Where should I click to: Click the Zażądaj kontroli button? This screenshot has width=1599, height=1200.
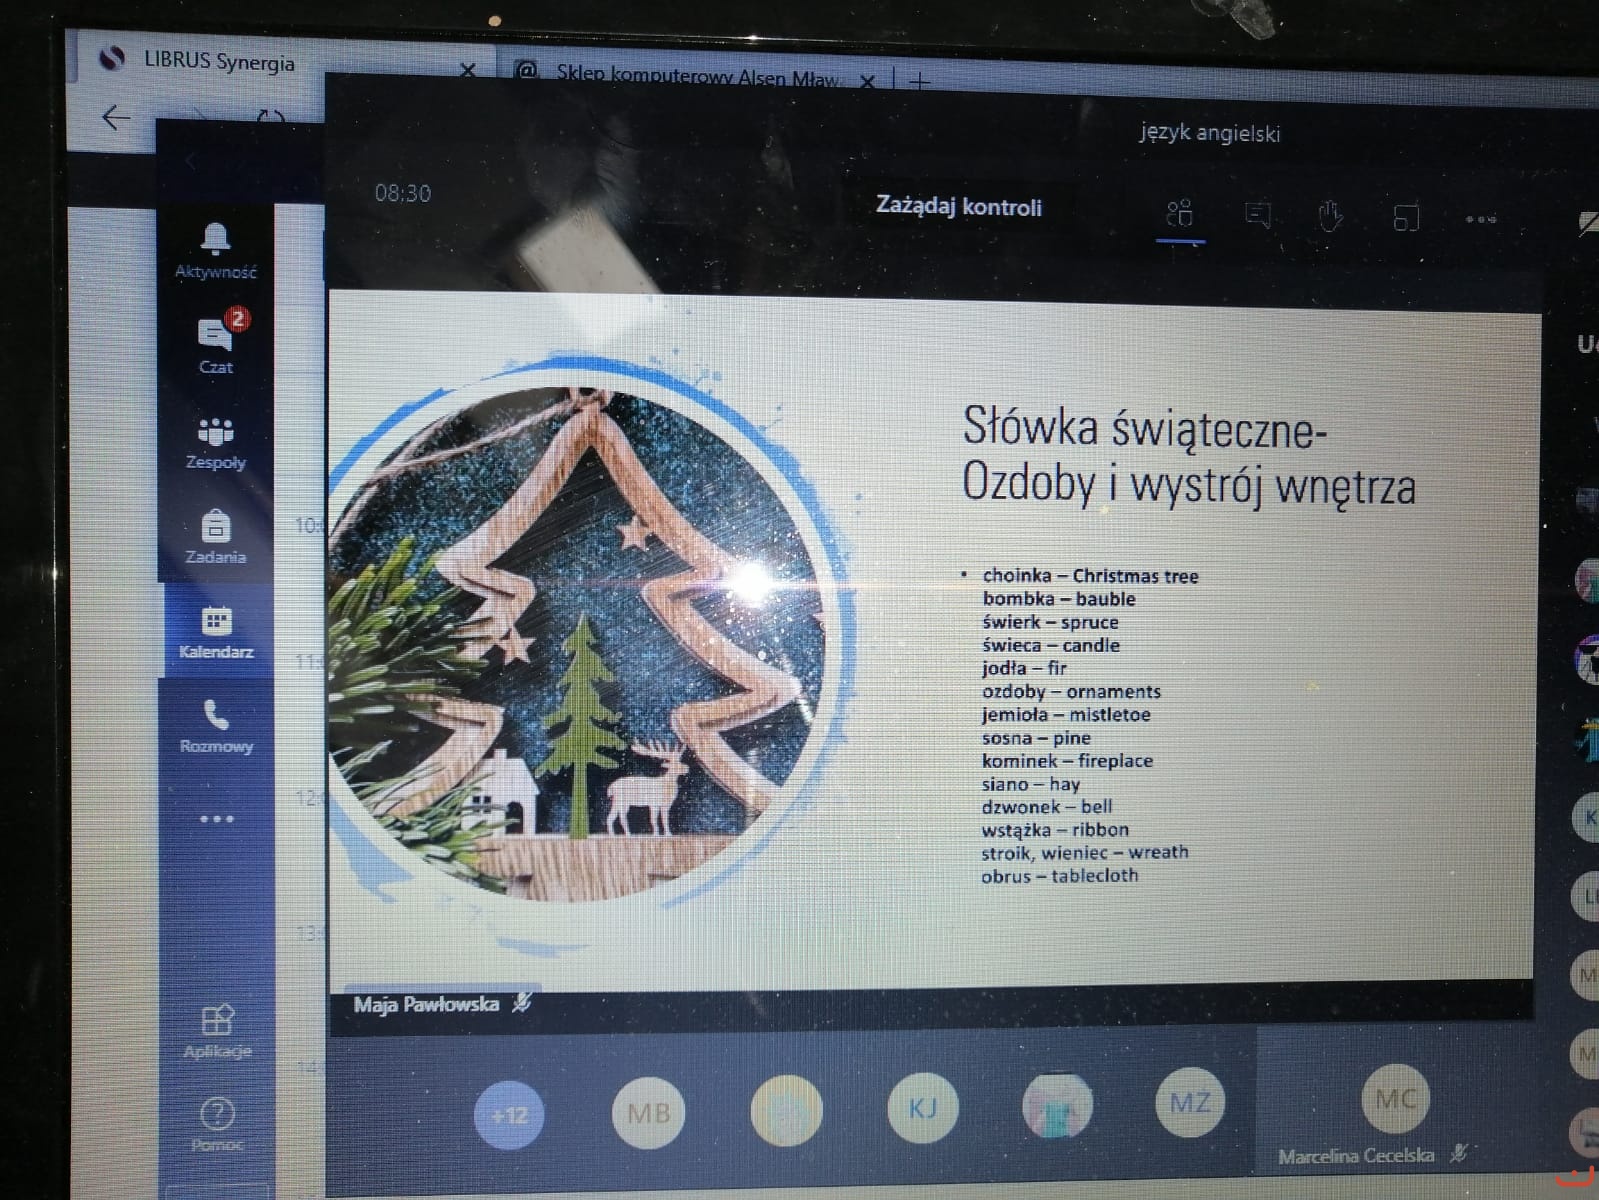tap(958, 206)
